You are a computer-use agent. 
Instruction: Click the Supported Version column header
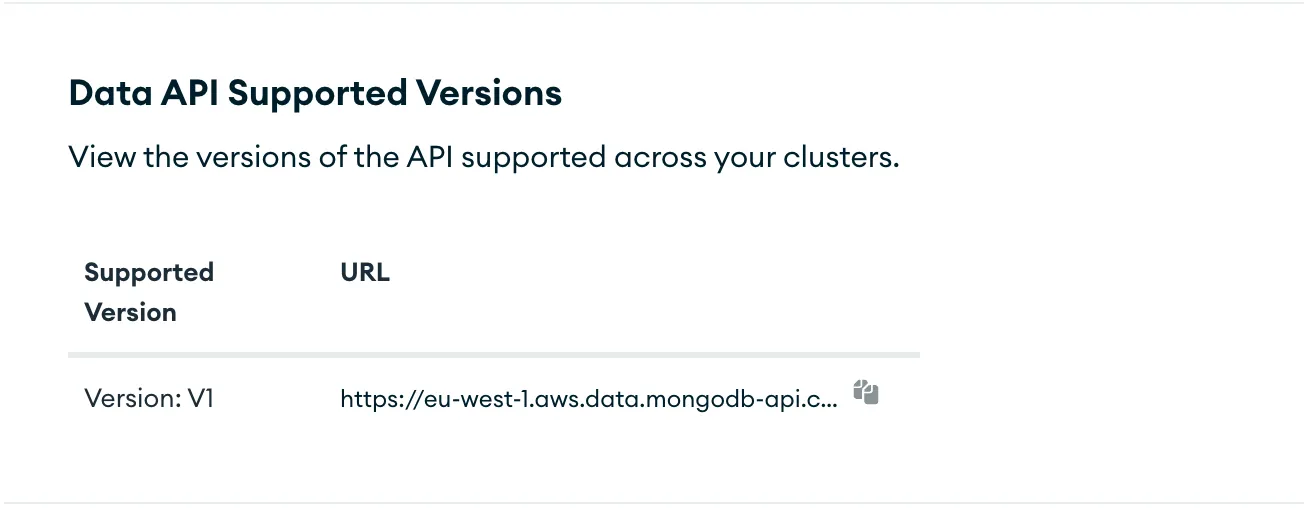149,292
